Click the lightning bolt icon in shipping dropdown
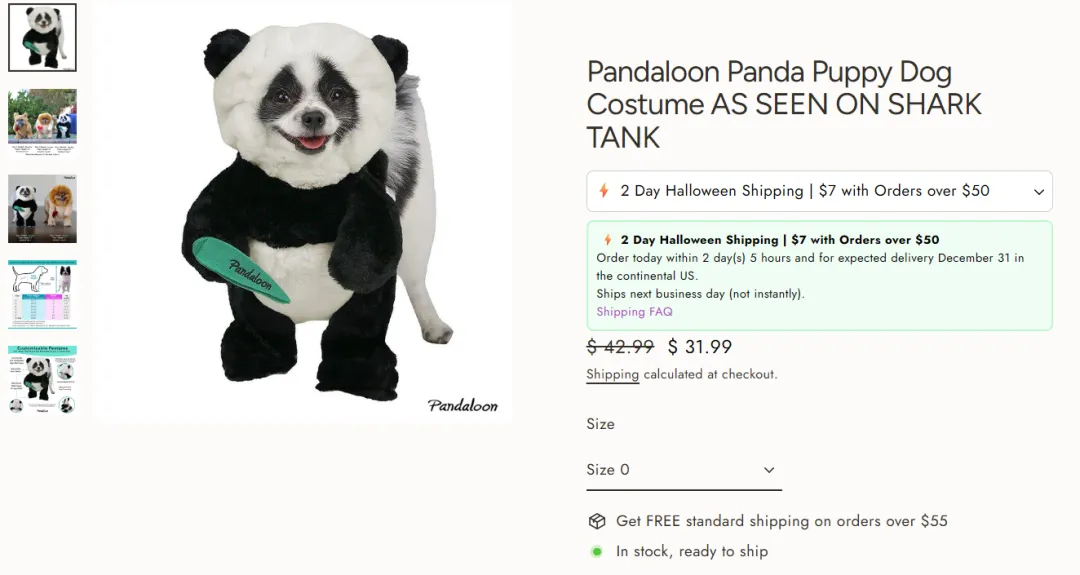 [604, 191]
